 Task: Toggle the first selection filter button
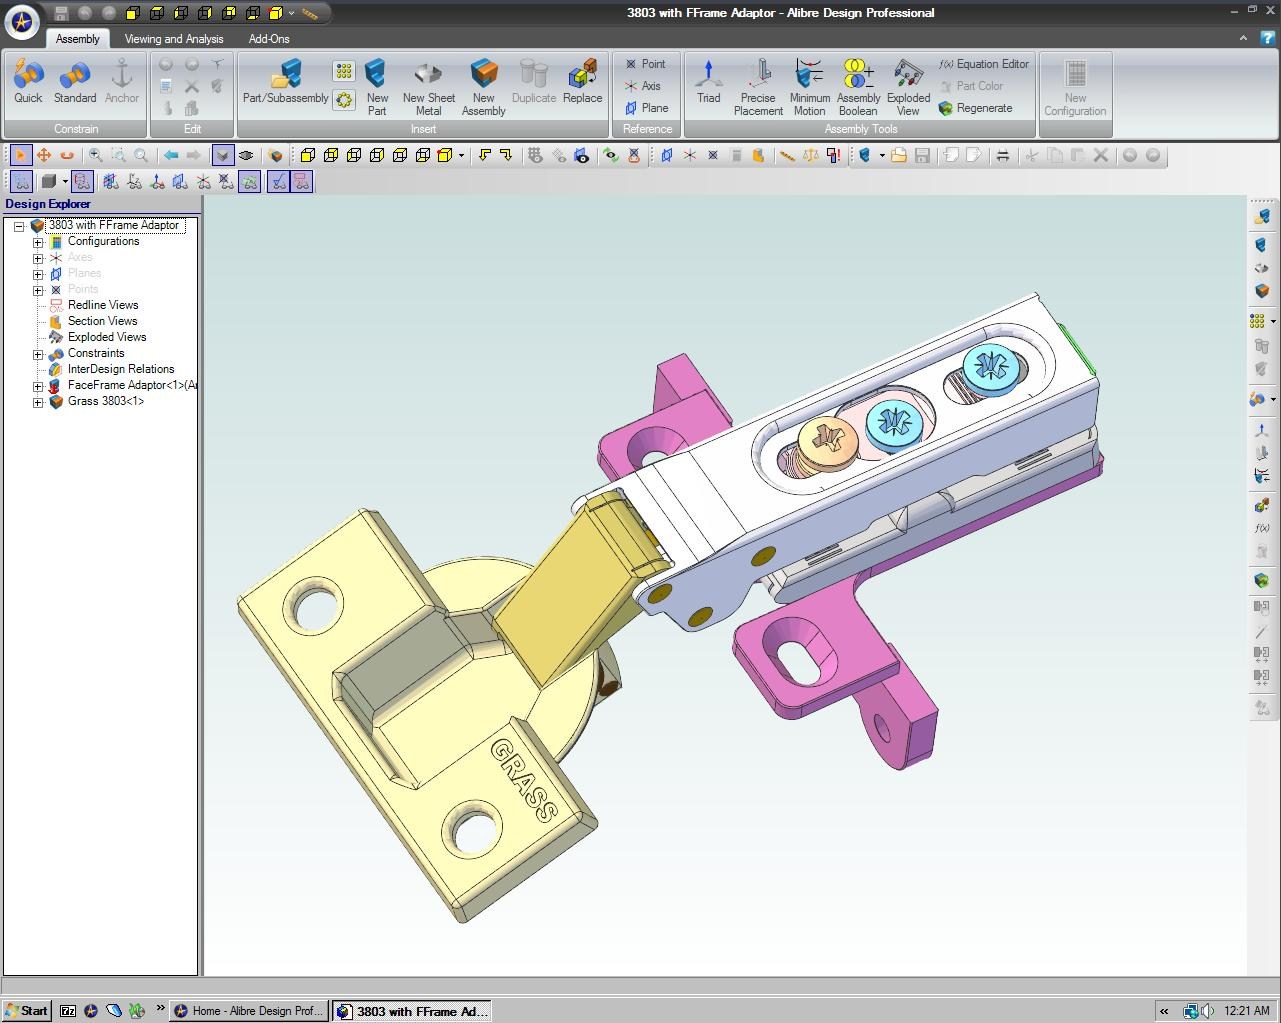(20, 181)
